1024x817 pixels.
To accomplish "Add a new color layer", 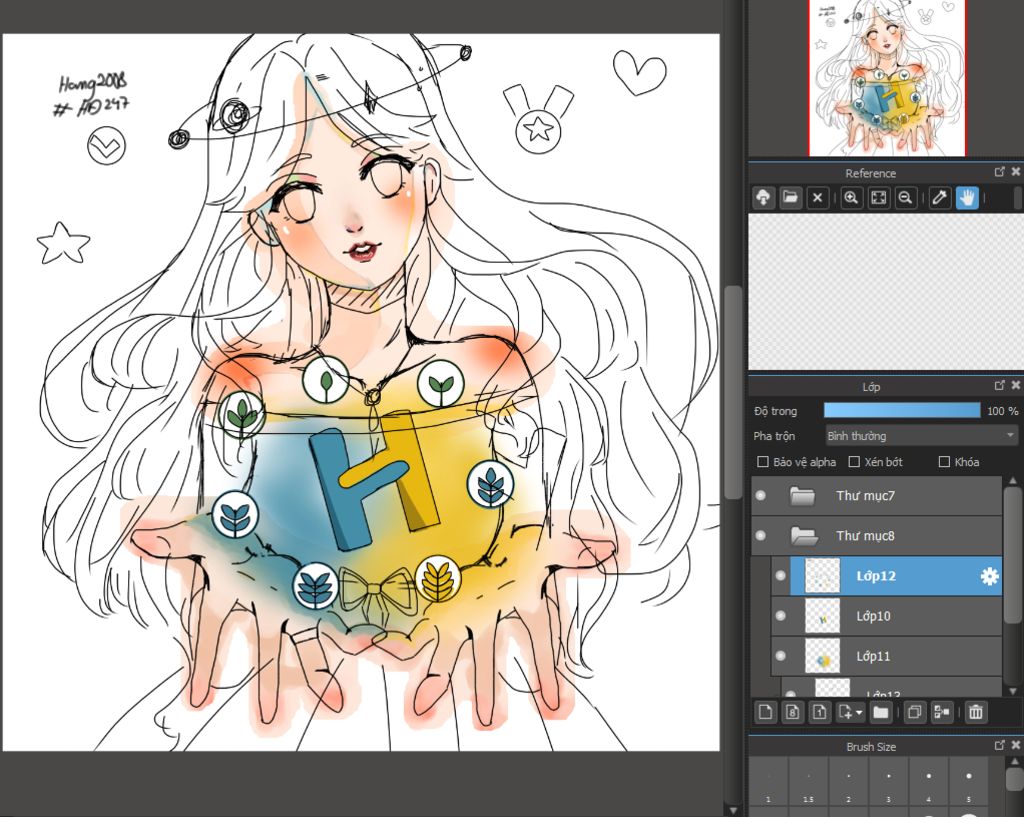I will pyautogui.click(x=765, y=712).
